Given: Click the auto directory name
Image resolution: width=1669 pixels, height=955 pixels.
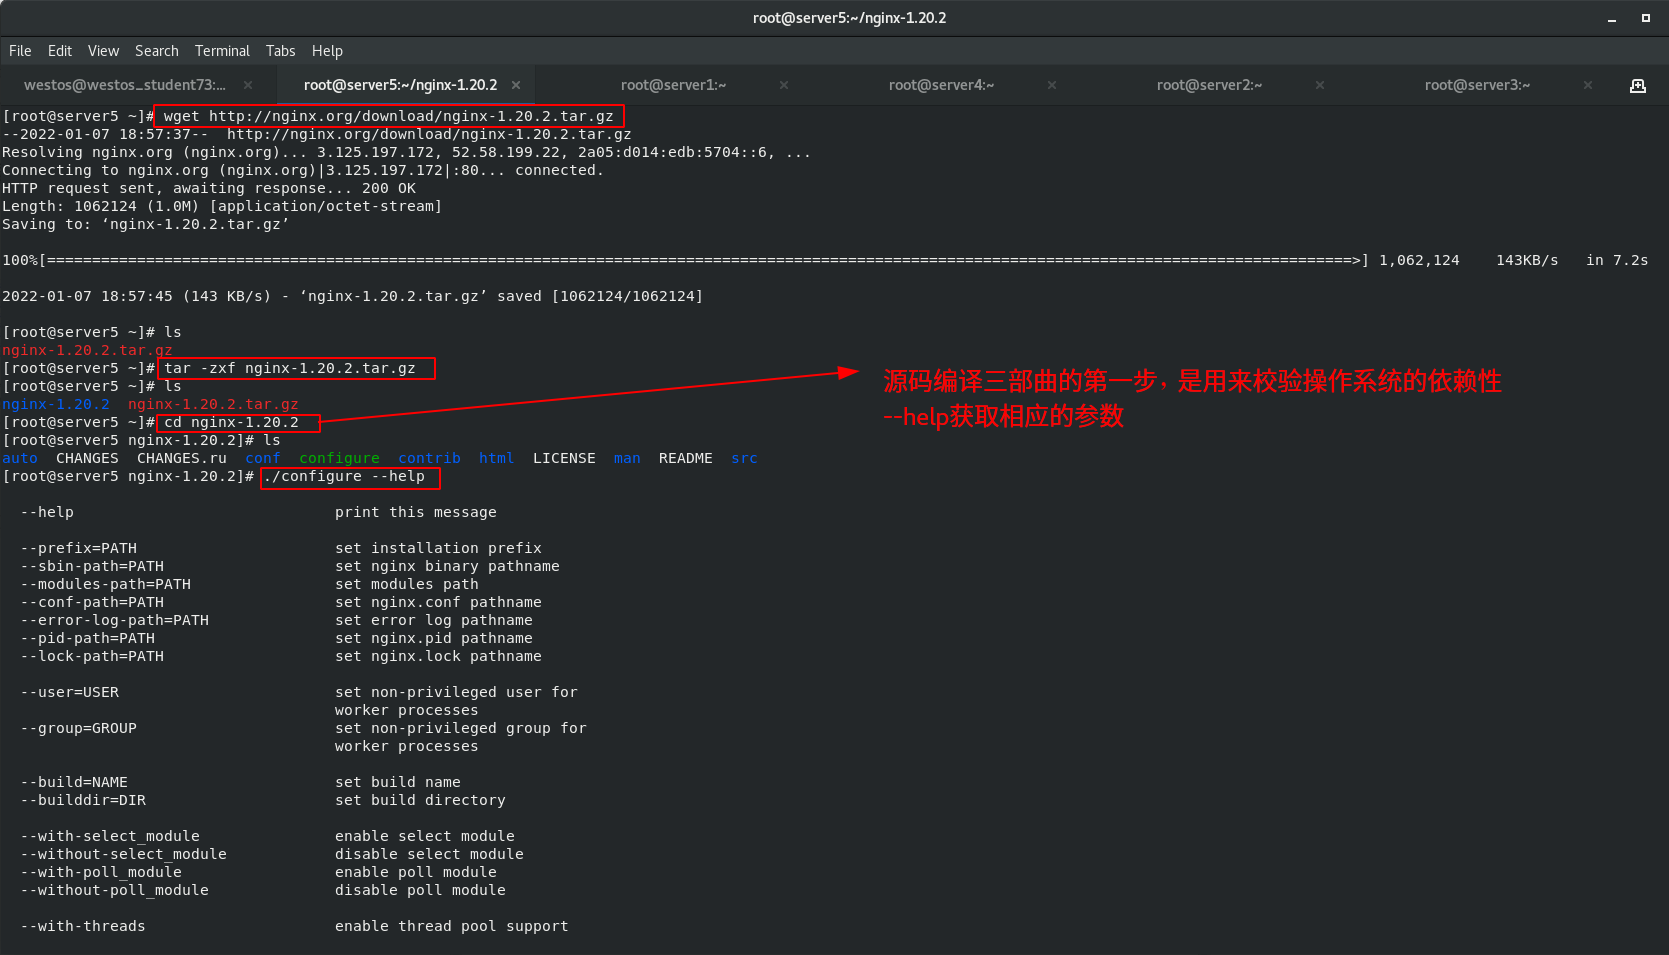Looking at the screenshot, I should pos(20,458).
